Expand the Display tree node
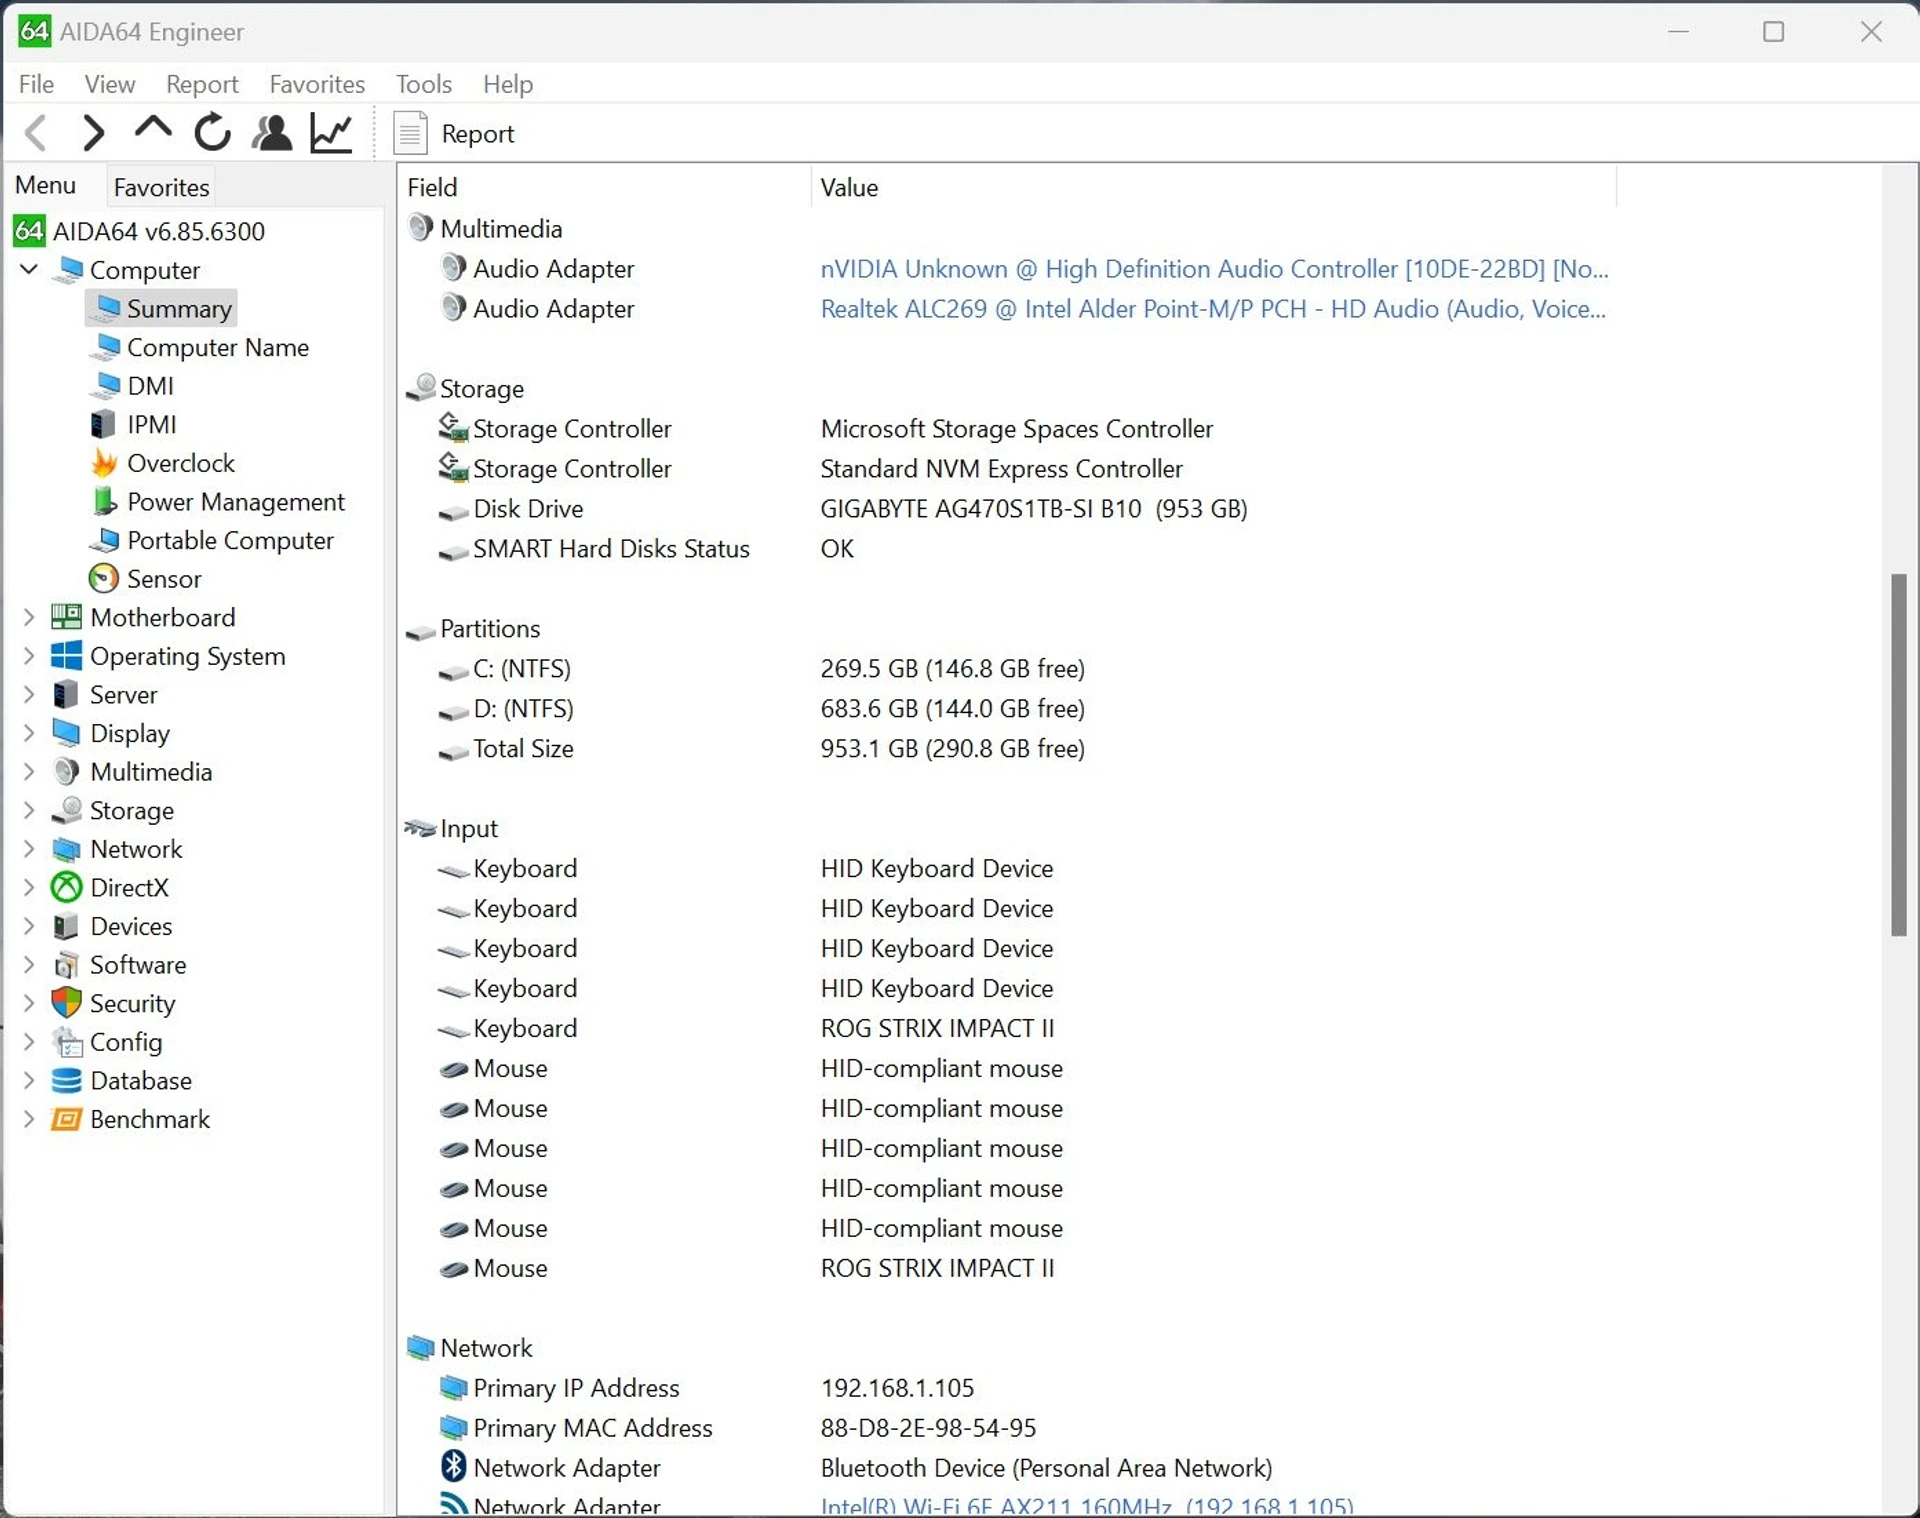1920x1518 pixels. [29, 733]
